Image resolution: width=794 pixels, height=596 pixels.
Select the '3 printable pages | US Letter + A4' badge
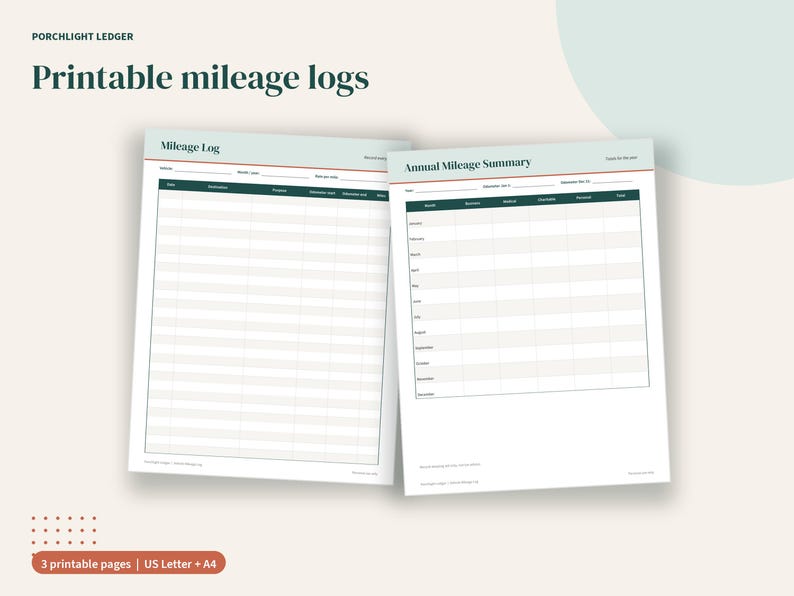pos(129,563)
